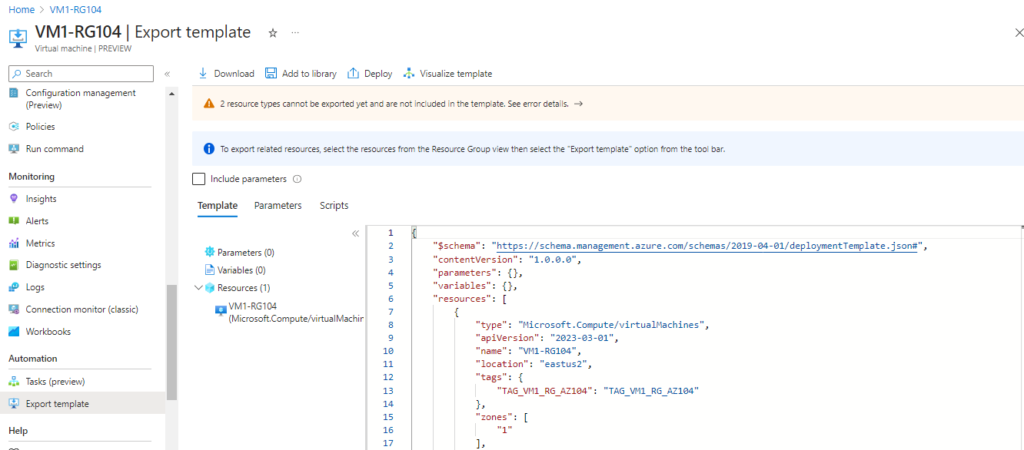Open Metrics in the Monitoring section

click(40, 243)
